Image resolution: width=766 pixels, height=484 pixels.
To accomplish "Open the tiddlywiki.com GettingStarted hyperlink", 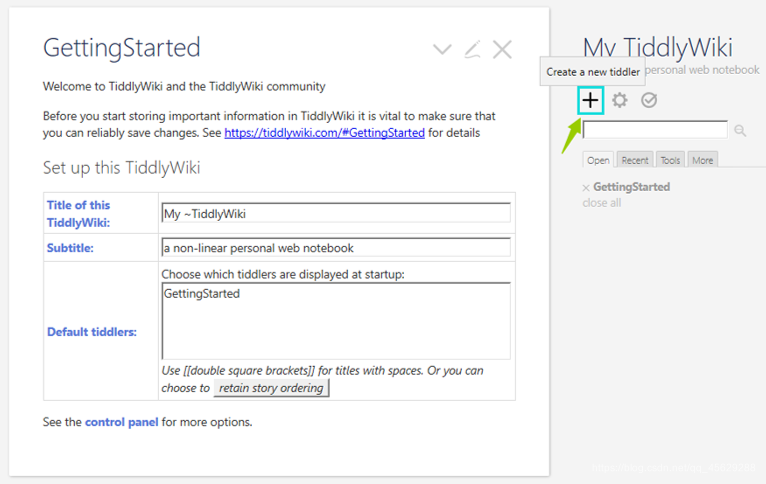I will (x=324, y=133).
